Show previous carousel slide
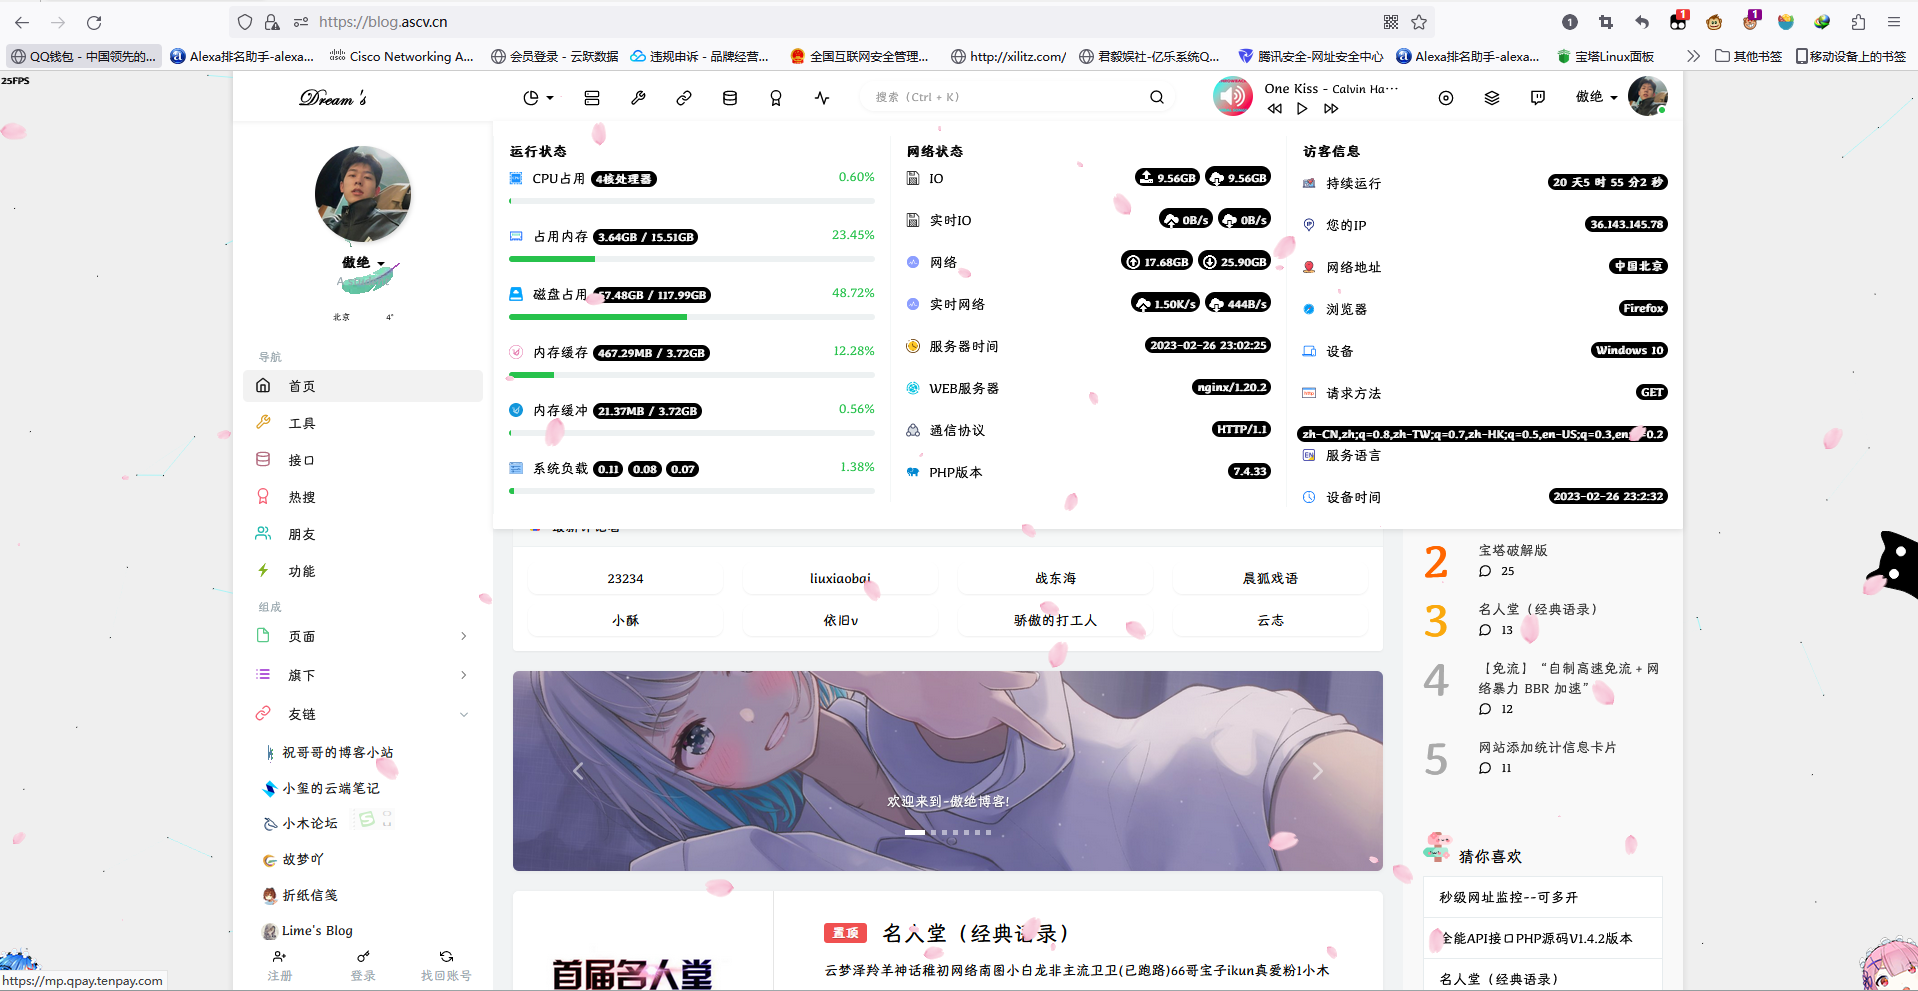This screenshot has height=991, width=1918. coord(578,771)
